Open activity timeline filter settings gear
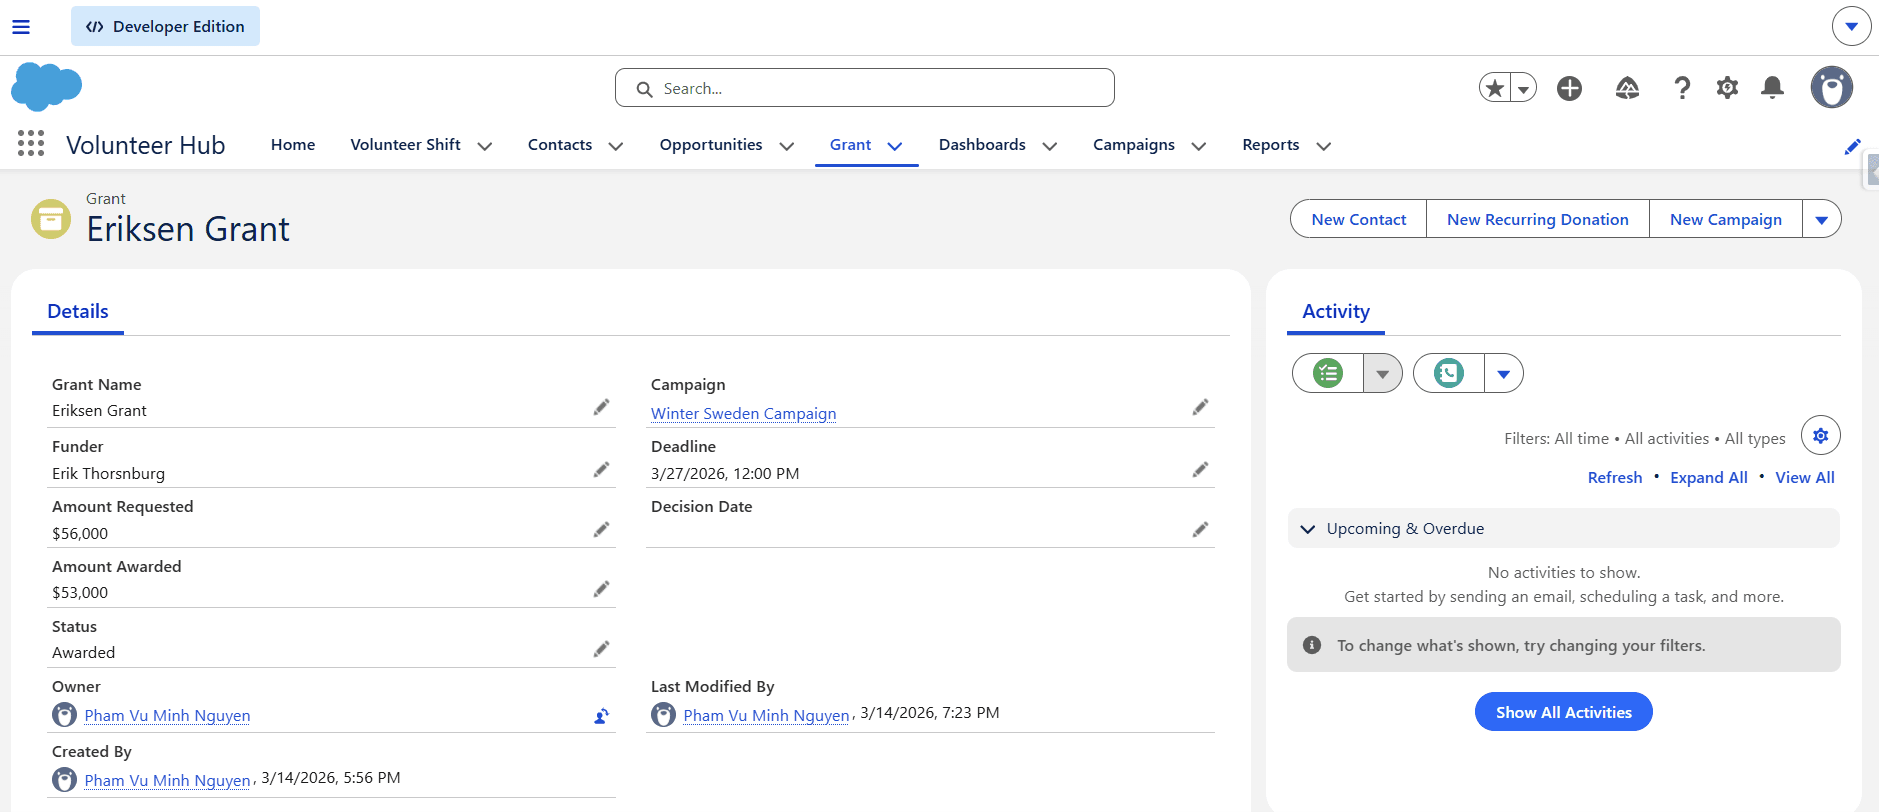The width and height of the screenshot is (1879, 812). (x=1821, y=435)
